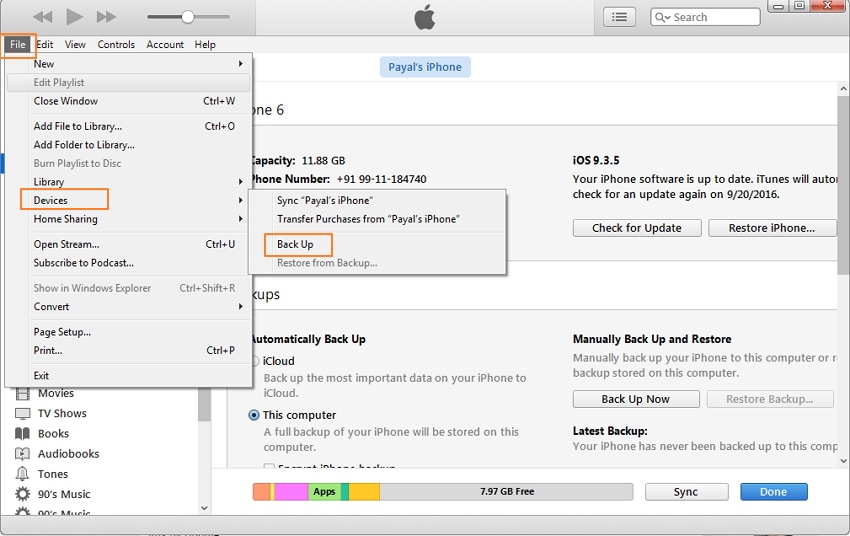This screenshot has width=850, height=536.
Task: Click main pane scrollbar down arrow
Action: (x=843, y=461)
